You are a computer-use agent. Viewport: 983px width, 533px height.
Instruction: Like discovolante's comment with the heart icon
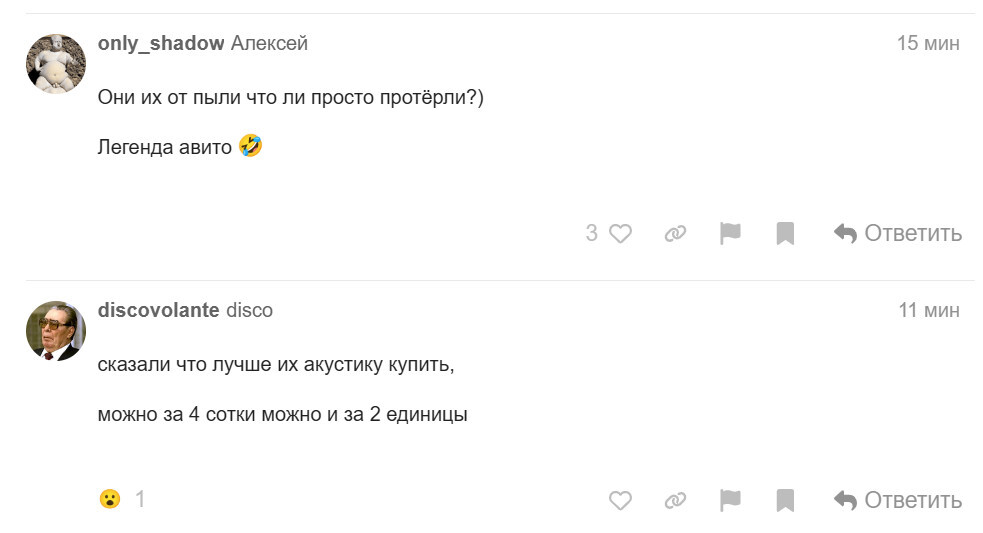click(x=620, y=500)
